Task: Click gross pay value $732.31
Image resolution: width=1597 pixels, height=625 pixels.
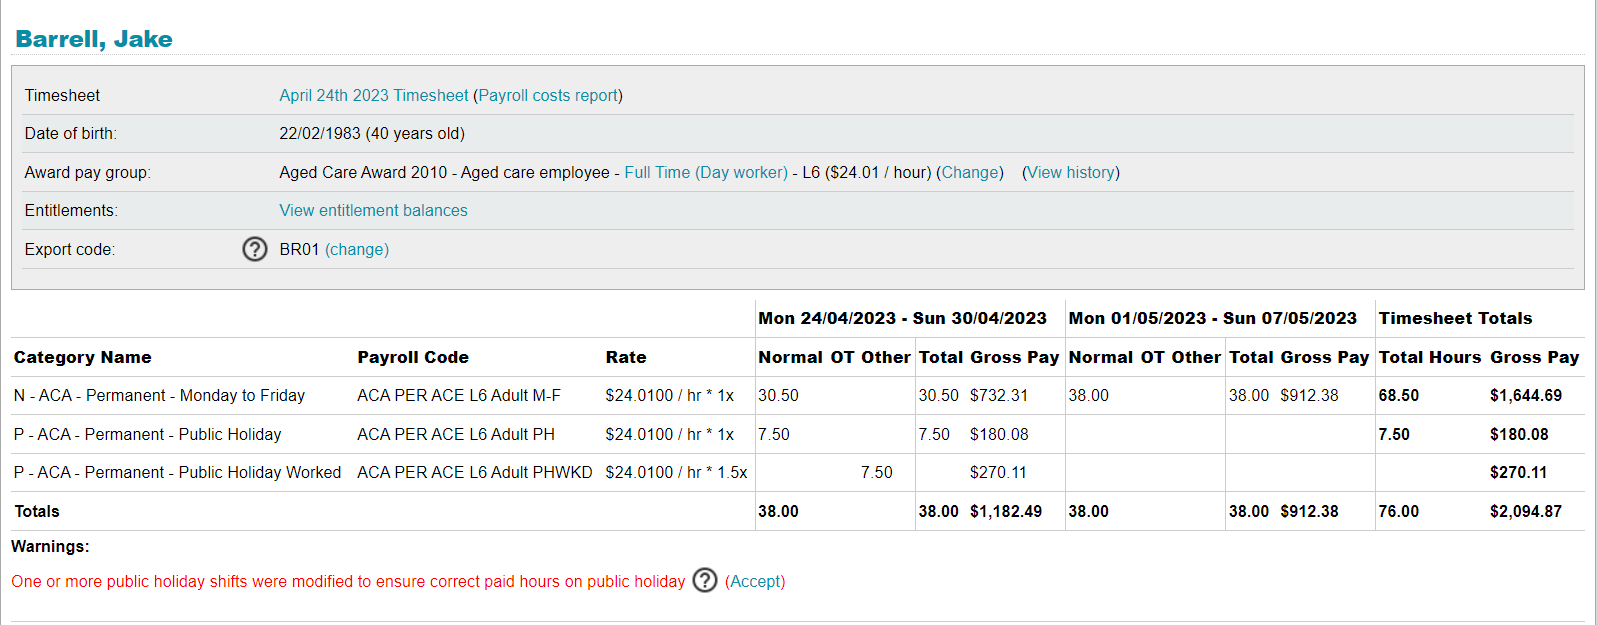Action: (999, 395)
